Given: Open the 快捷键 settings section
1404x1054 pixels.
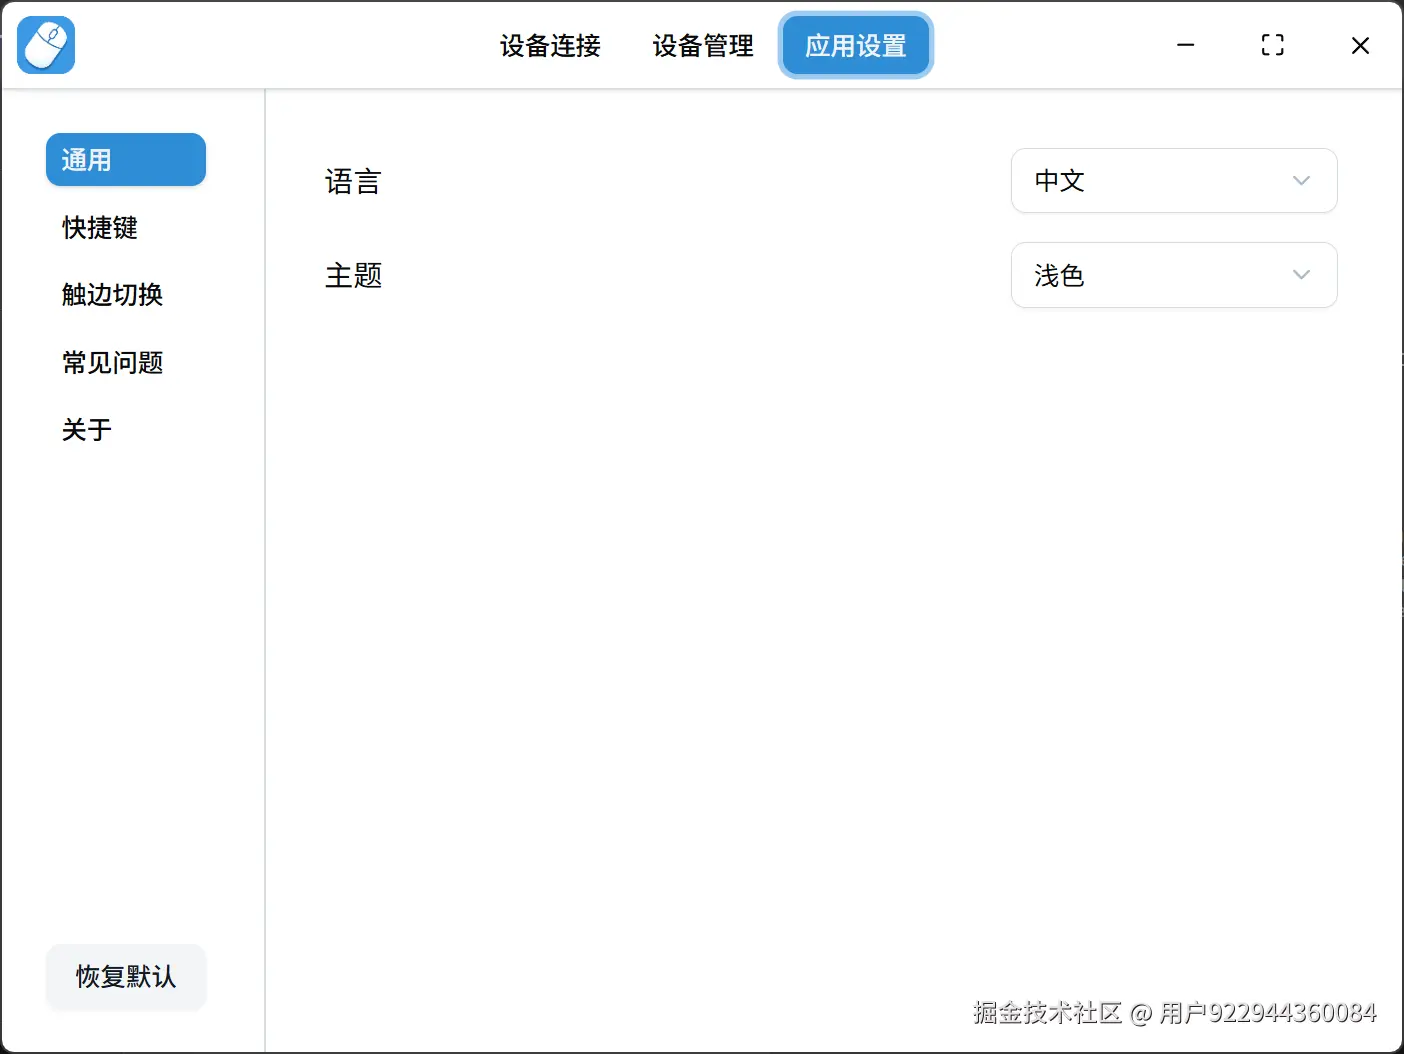Looking at the screenshot, I should click(100, 228).
